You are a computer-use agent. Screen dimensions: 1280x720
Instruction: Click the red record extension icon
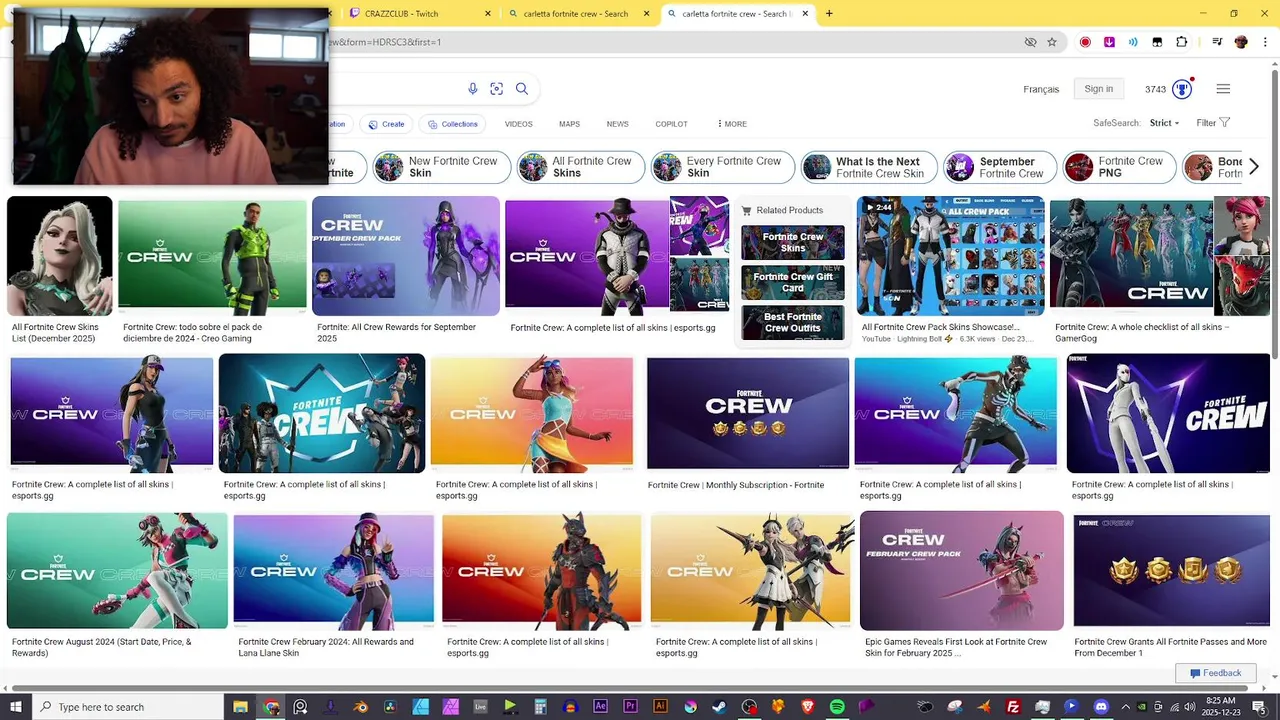click(1085, 42)
